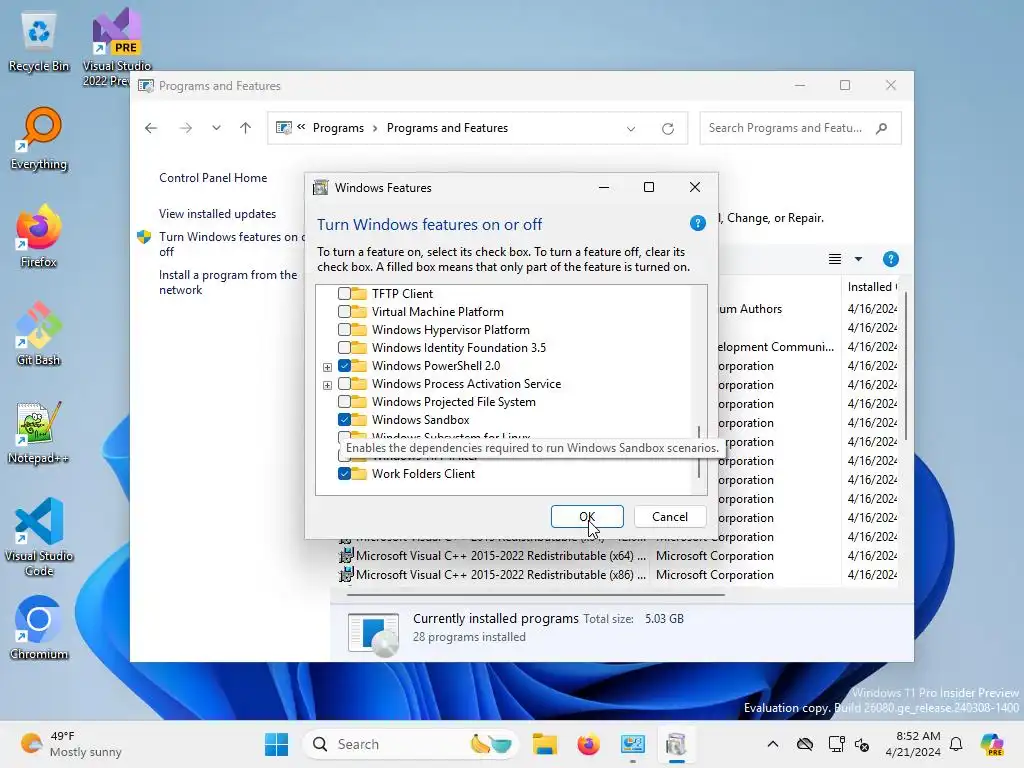Open Notepad++ desktop shortcut
The width and height of the screenshot is (1024, 768).
39,432
